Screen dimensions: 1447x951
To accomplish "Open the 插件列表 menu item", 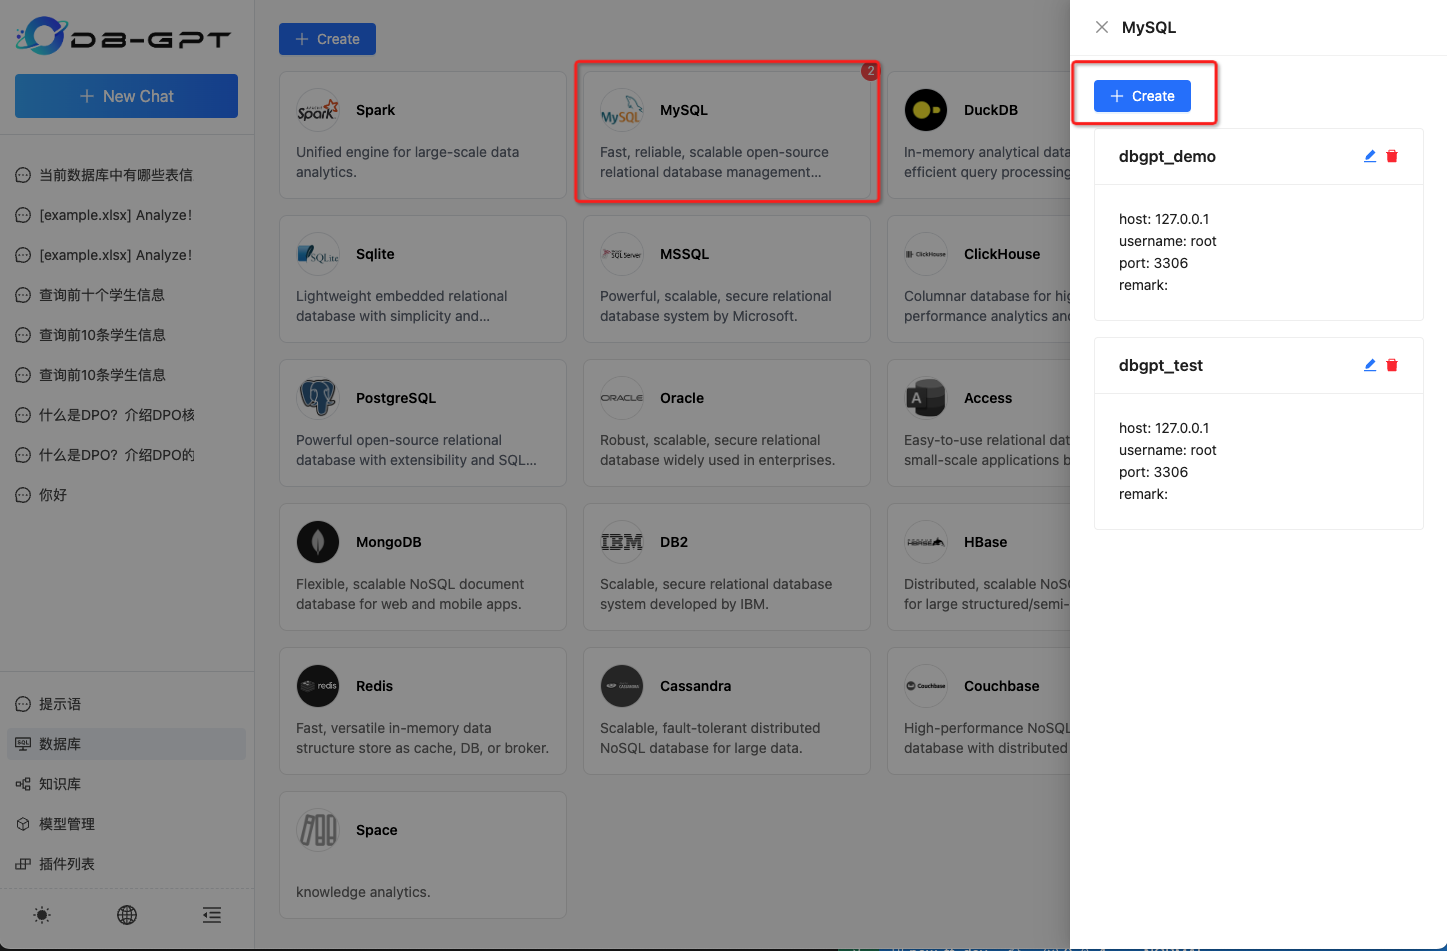I will pyautogui.click(x=126, y=864).
